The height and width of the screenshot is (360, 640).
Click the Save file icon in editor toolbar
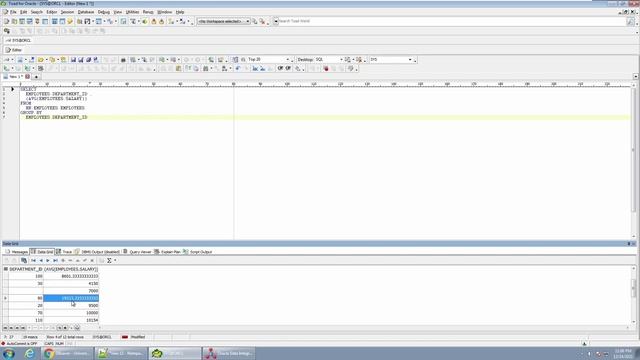coord(73,60)
